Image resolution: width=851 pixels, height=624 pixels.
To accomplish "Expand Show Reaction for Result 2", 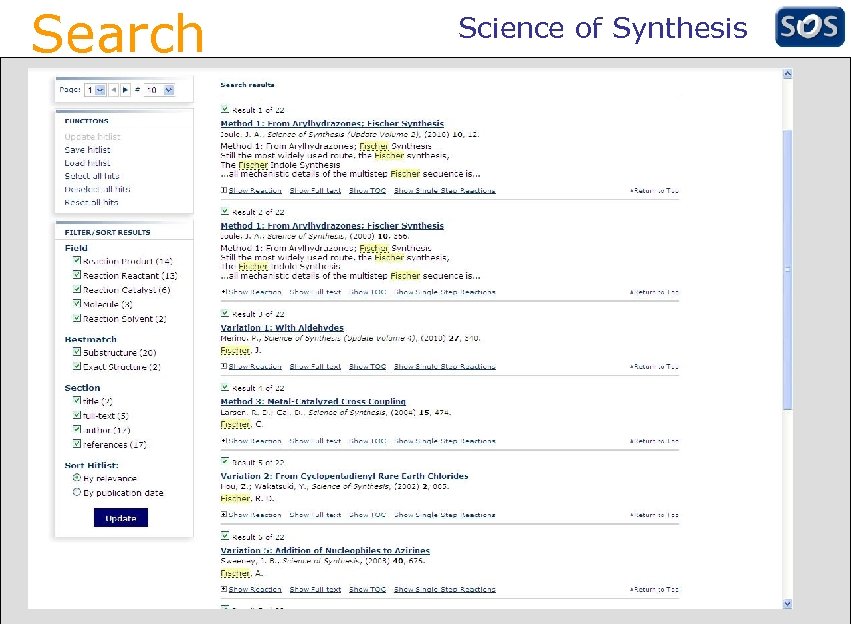I will pos(252,292).
